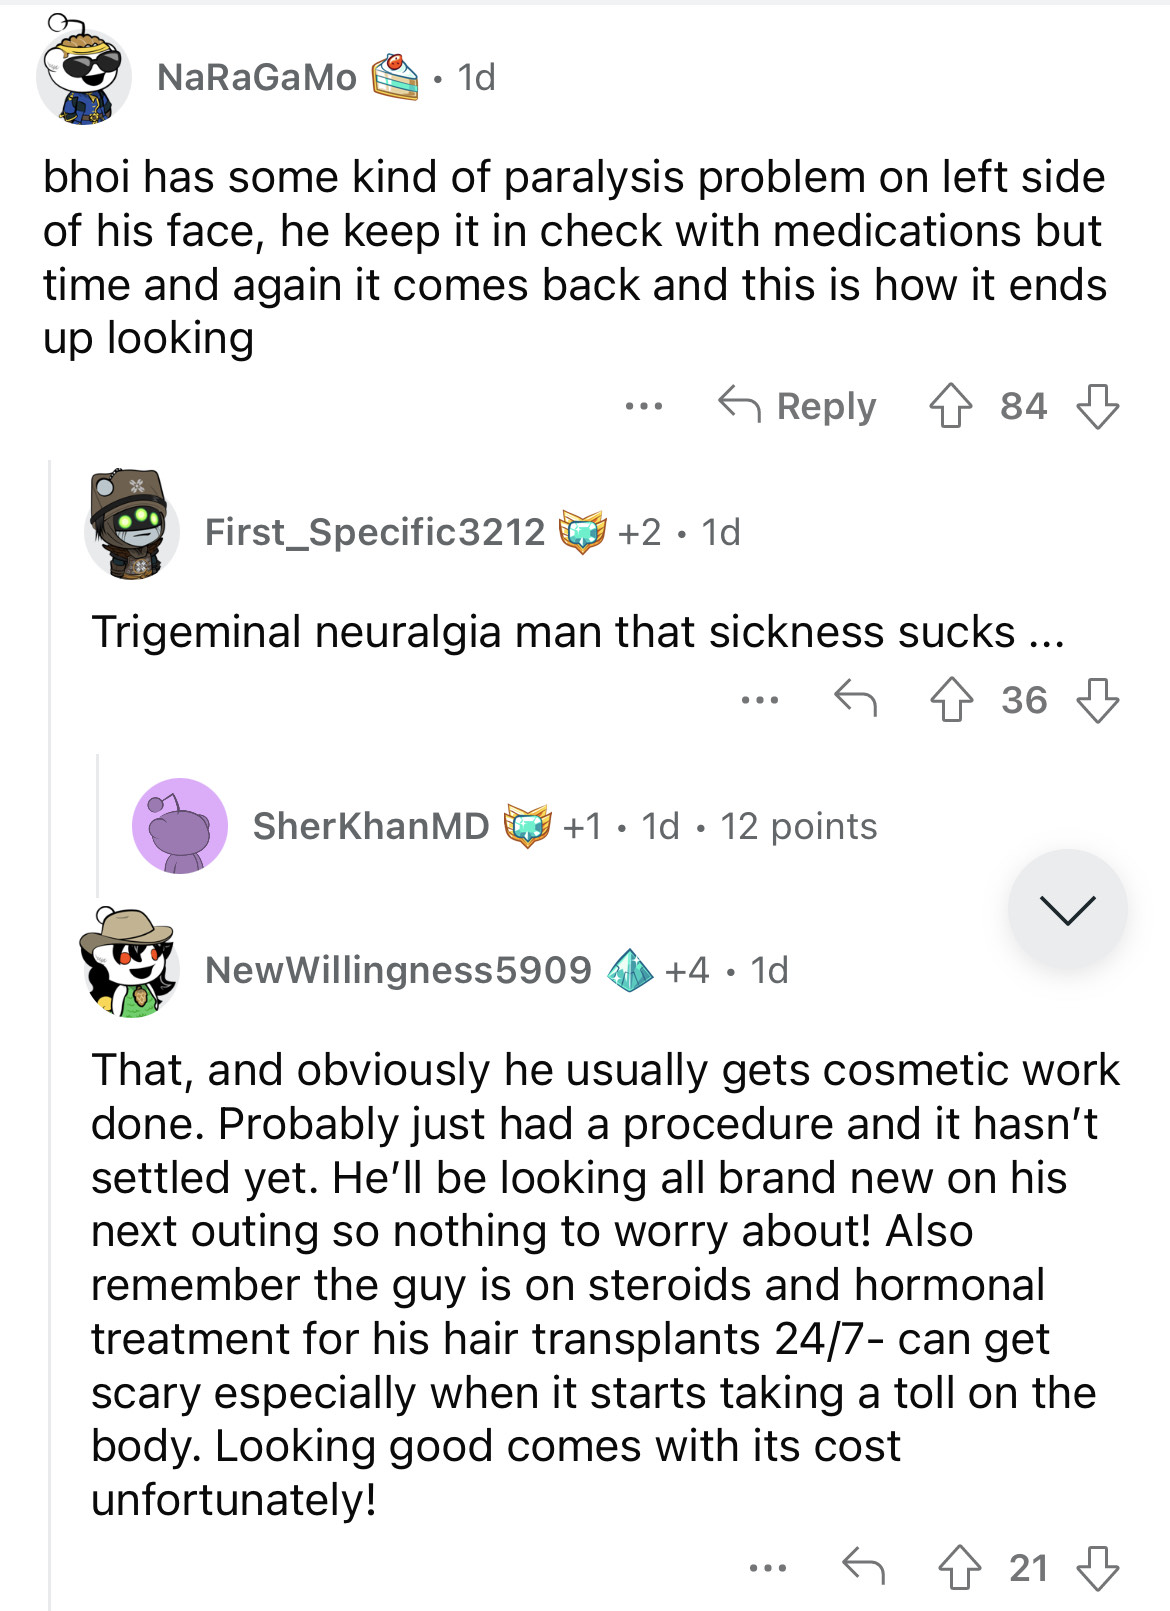
Task: Tap First_Specific3212's achievement badge icon
Action: click(x=582, y=532)
